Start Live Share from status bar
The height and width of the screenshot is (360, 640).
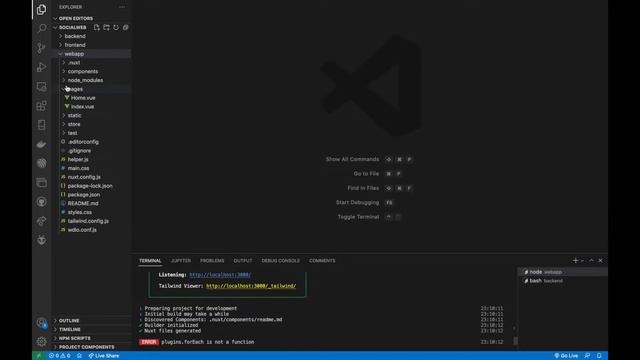[104, 356]
